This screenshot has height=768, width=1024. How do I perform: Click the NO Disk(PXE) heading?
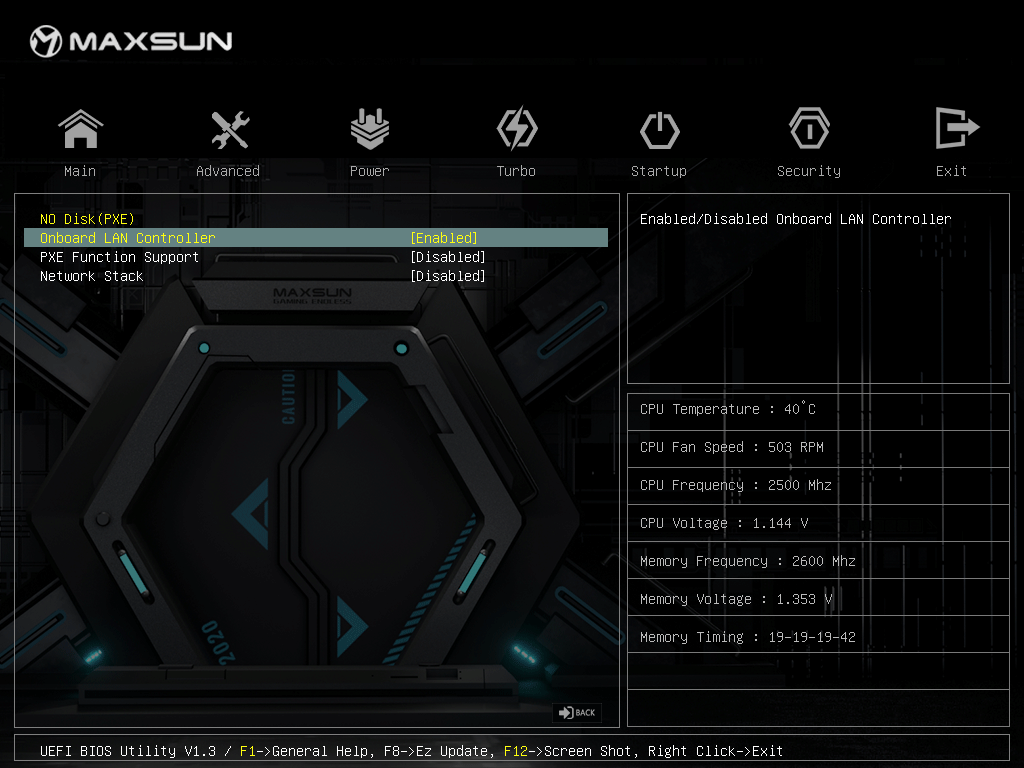87,219
